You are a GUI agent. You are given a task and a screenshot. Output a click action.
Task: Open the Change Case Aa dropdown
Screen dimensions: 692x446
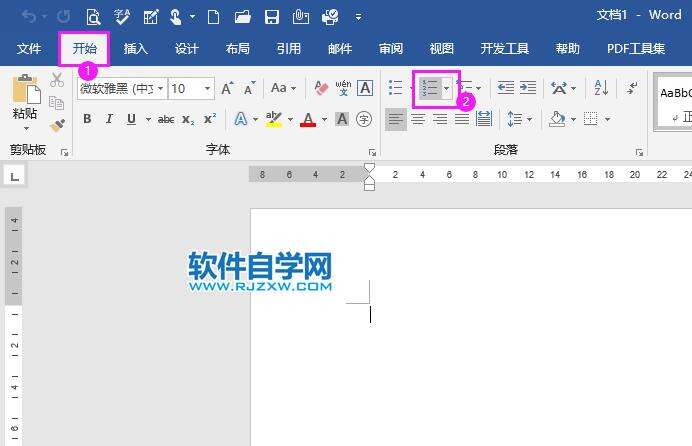[x=283, y=88]
